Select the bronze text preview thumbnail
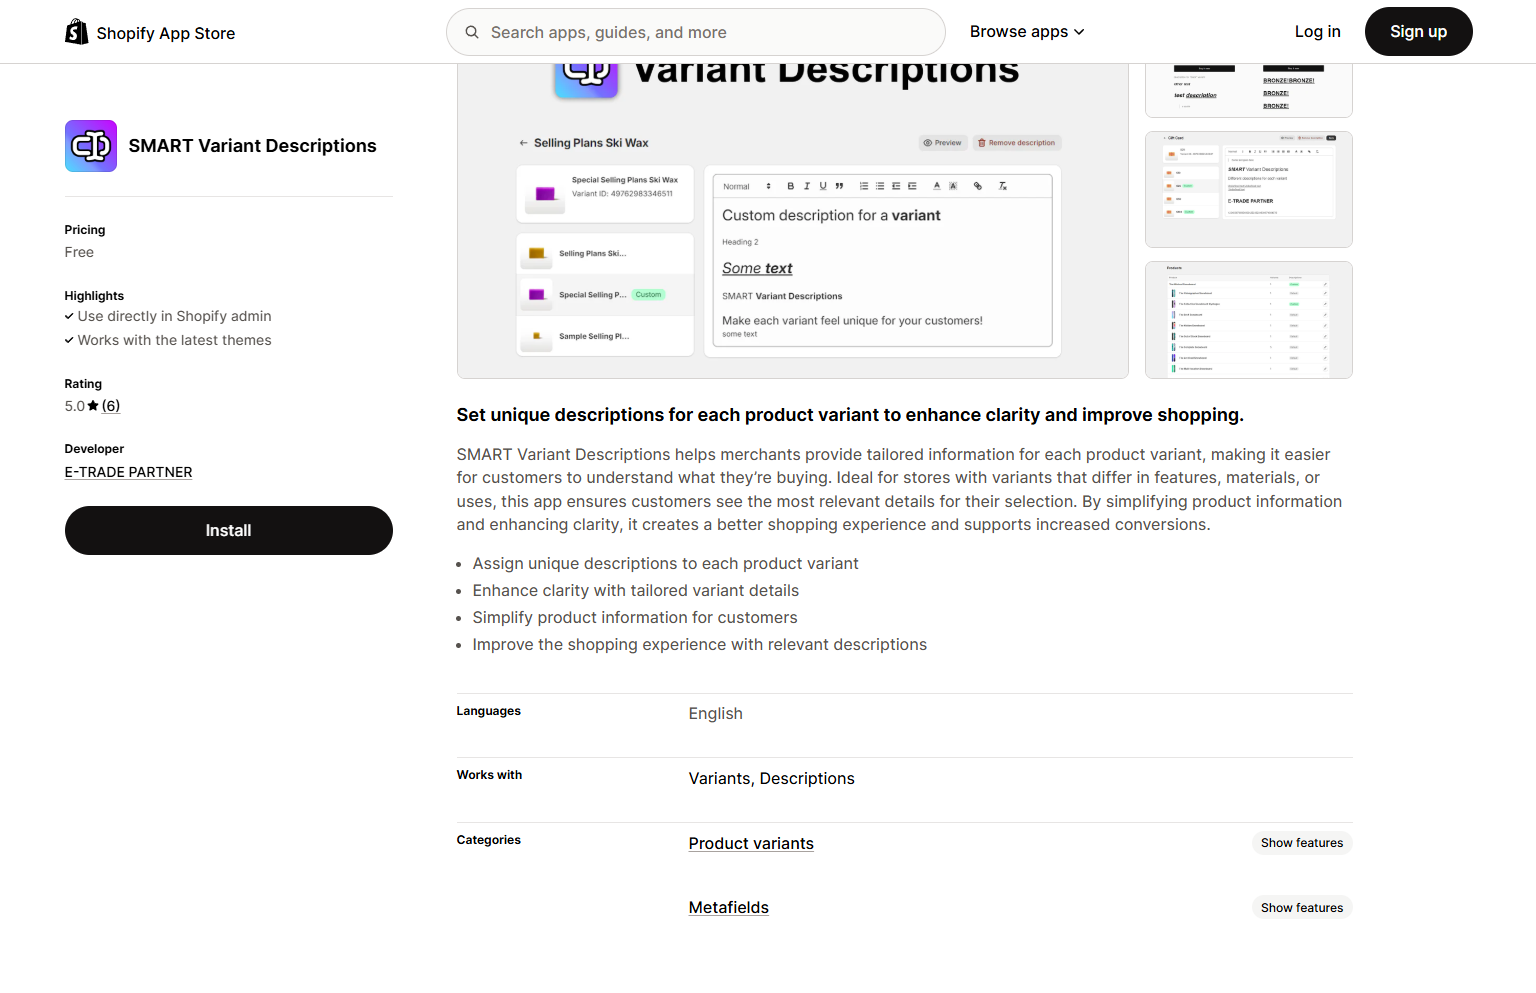 [1248, 90]
